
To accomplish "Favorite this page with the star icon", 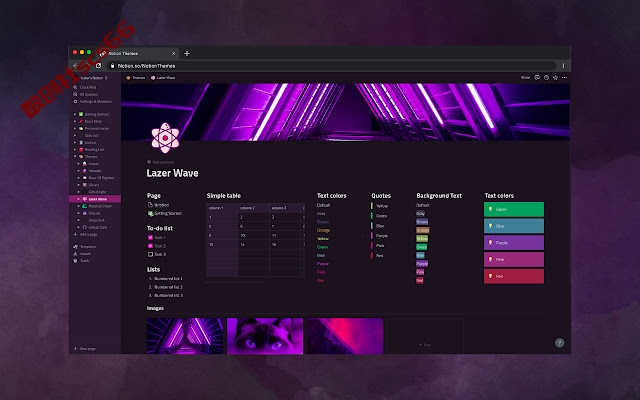I will (x=555, y=78).
